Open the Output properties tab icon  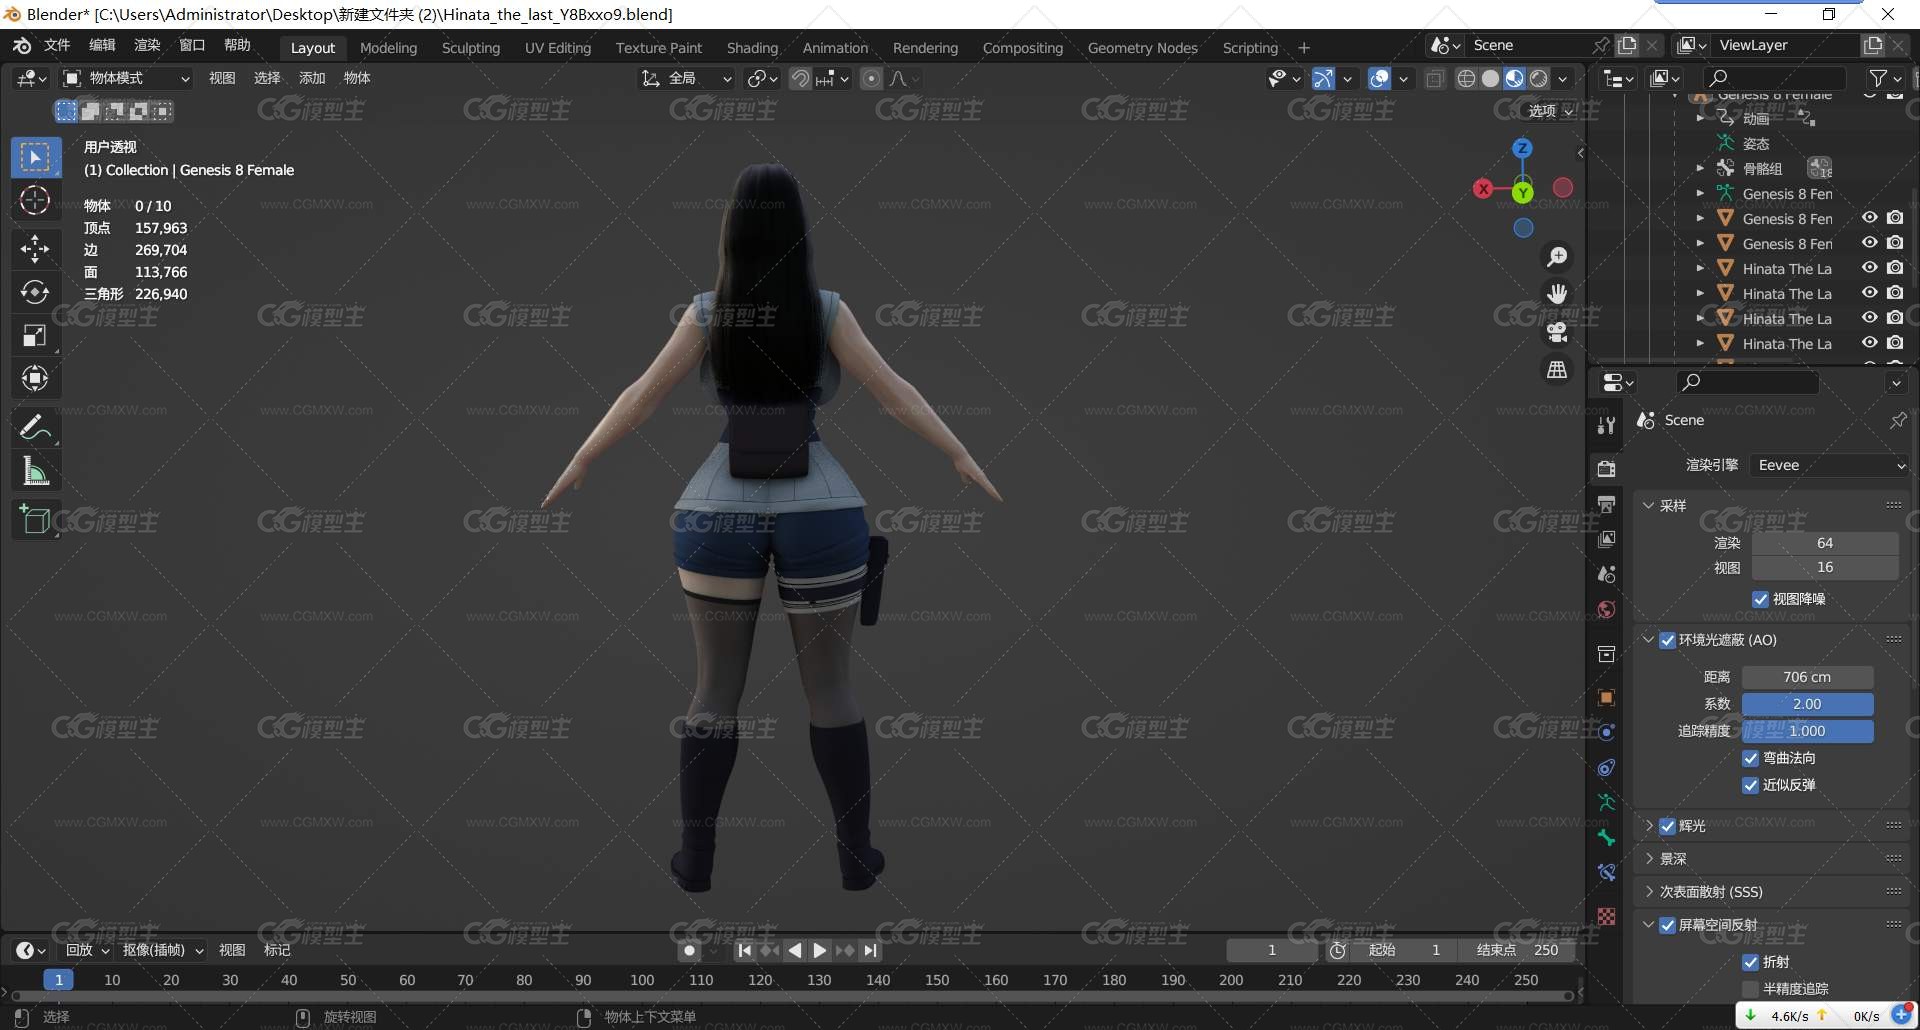[x=1607, y=504]
